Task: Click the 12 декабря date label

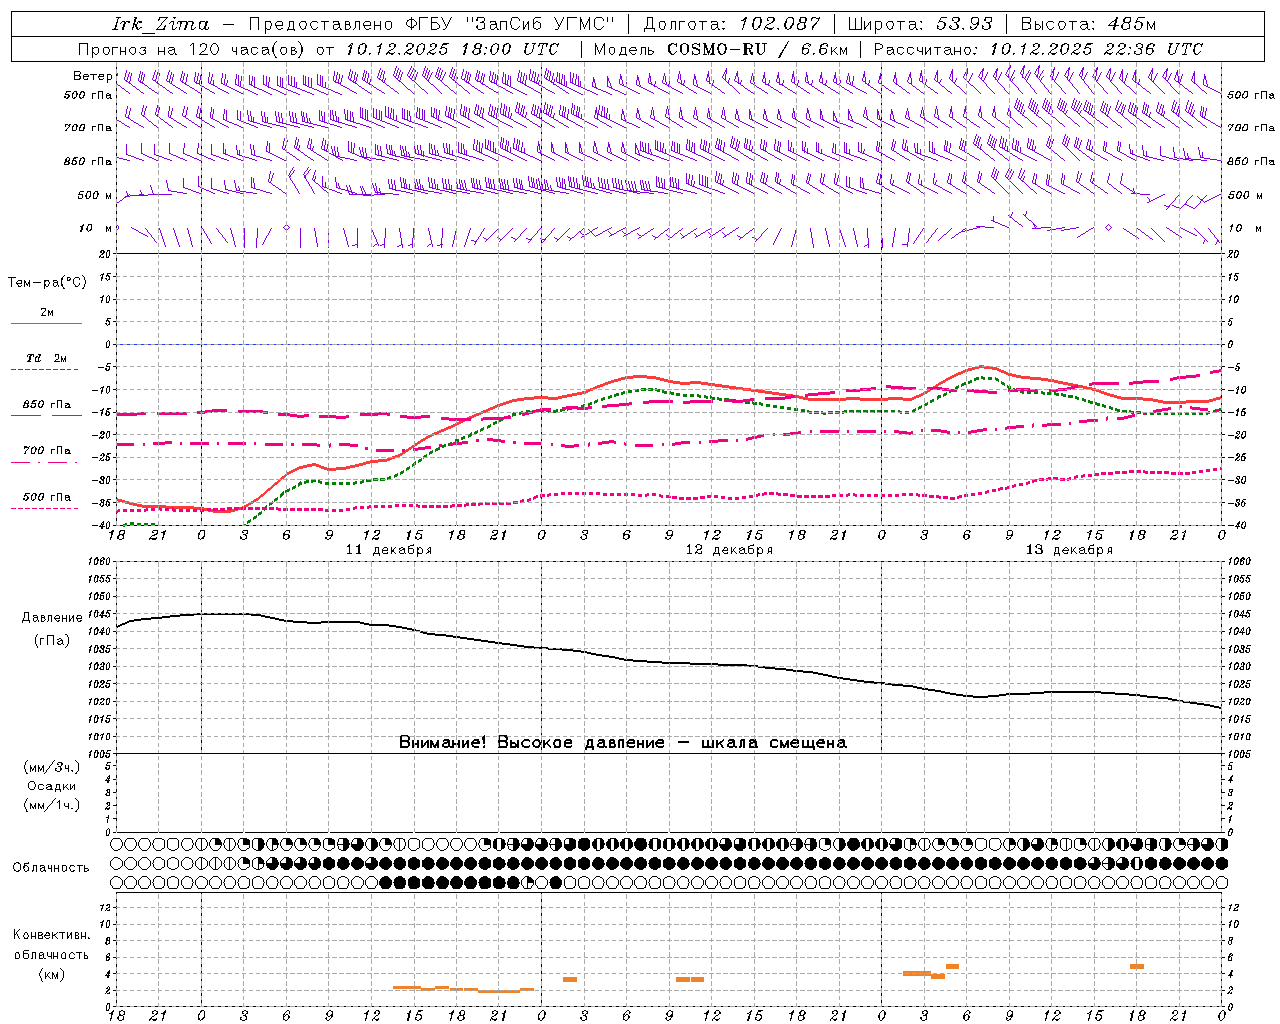Action: [x=729, y=550]
